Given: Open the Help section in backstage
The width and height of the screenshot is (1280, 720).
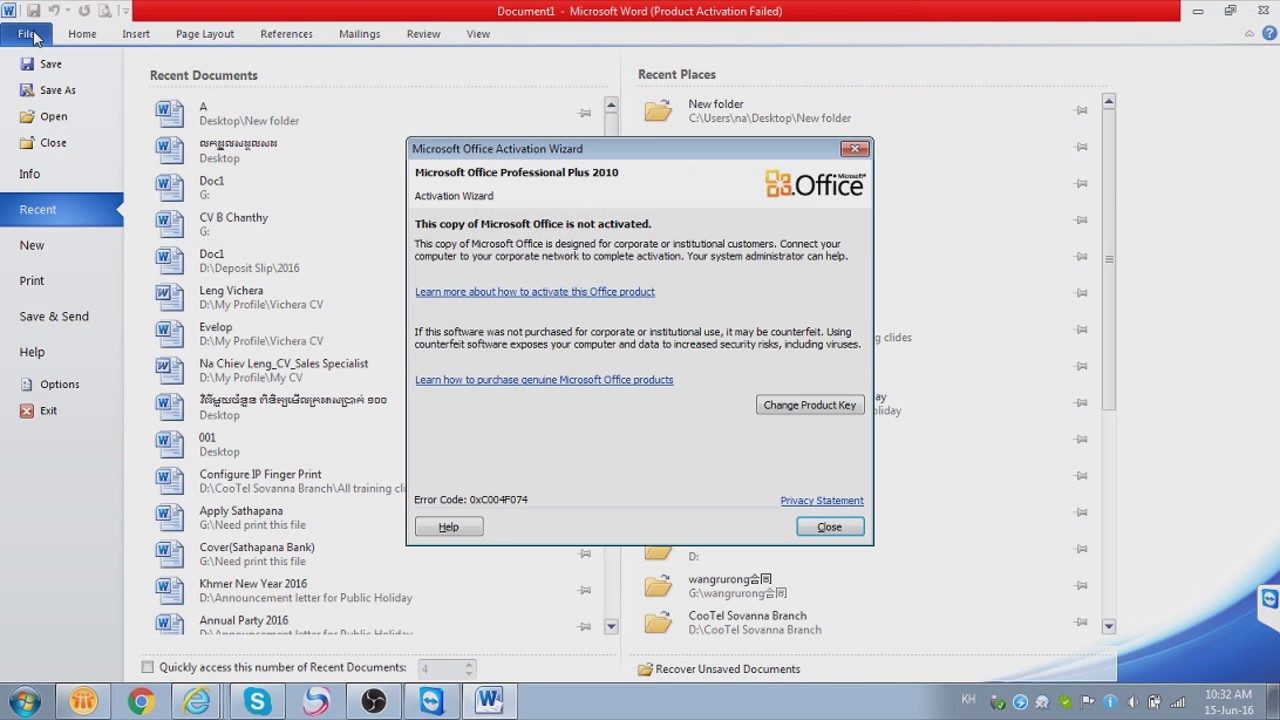Looking at the screenshot, I should (x=32, y=352).
